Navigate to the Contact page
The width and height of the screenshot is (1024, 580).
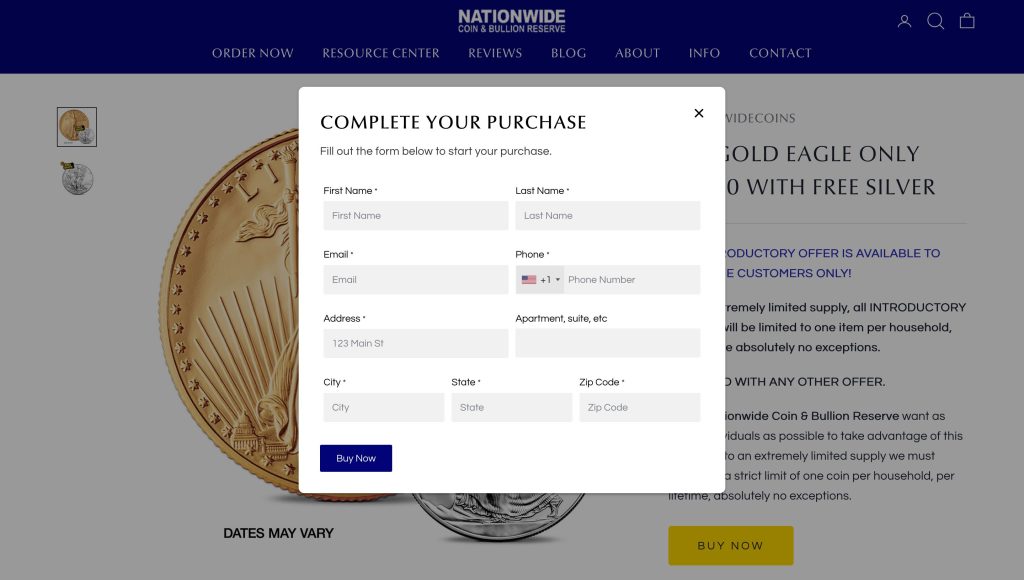point(780,53)
